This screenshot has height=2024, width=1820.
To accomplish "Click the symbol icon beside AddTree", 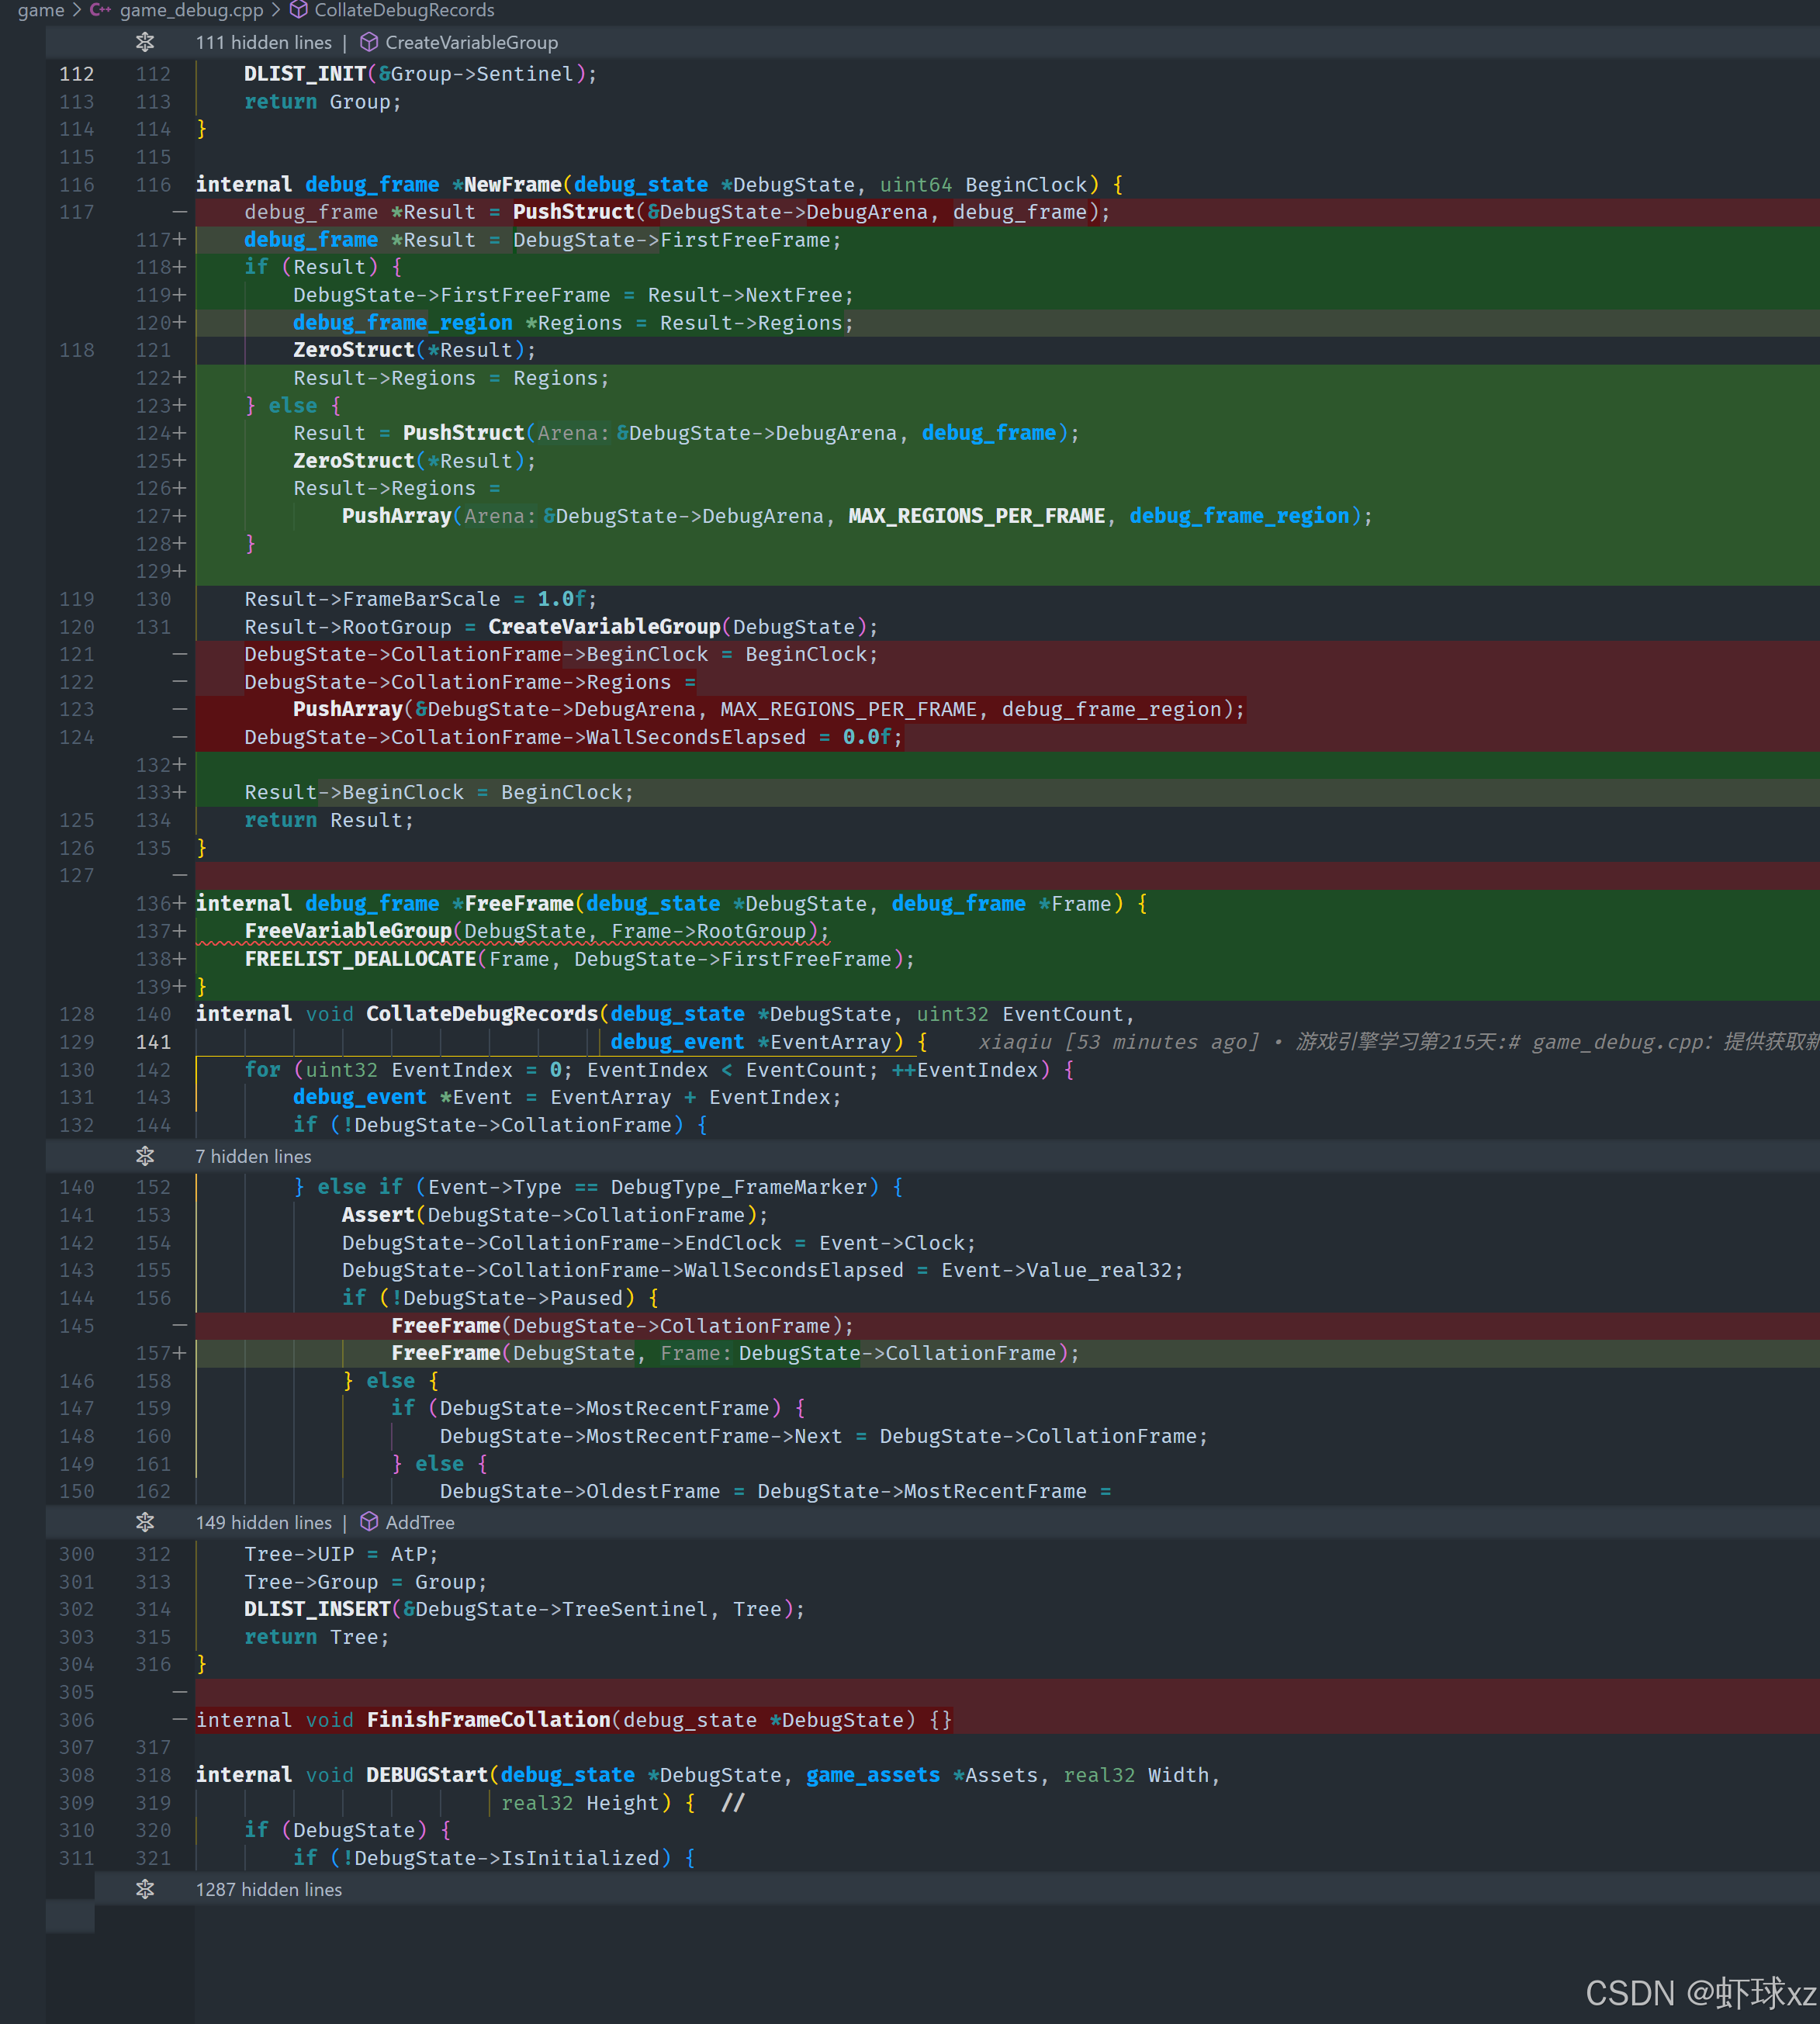I will coord(369,1522).
